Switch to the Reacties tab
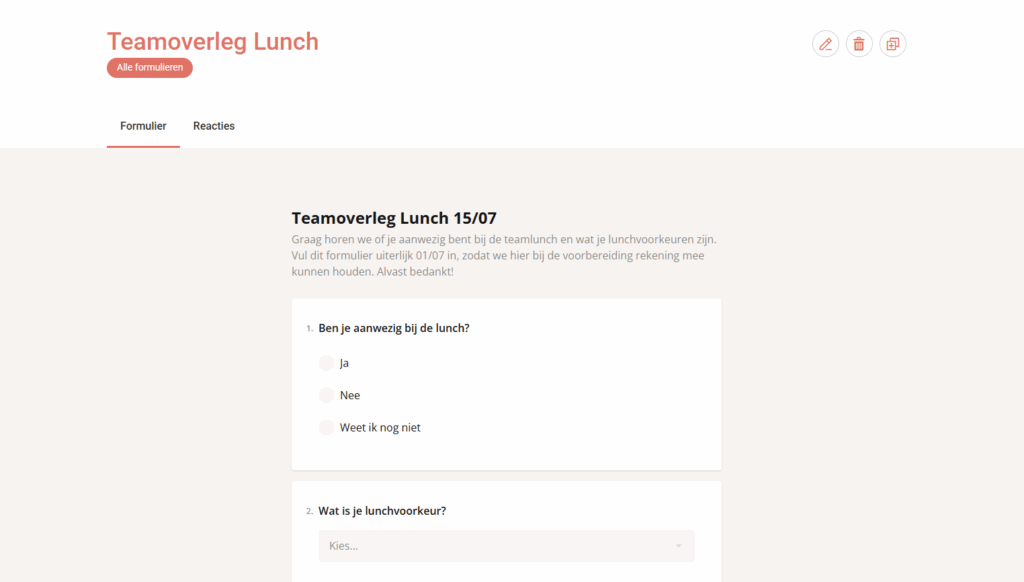1024x582 pixels. pos(214,126)
